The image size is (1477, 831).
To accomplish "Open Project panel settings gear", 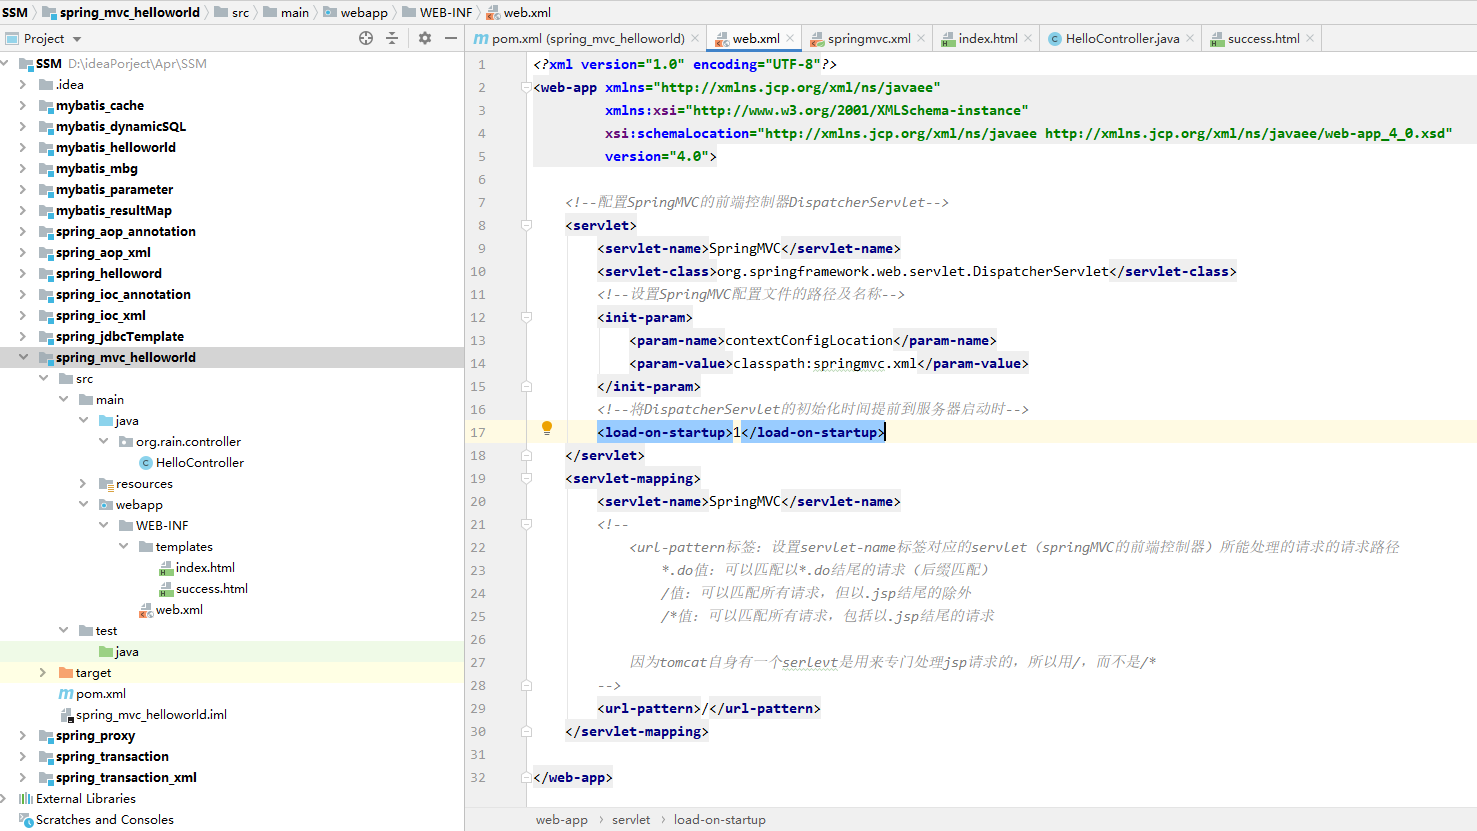I will tap(425, 38).
